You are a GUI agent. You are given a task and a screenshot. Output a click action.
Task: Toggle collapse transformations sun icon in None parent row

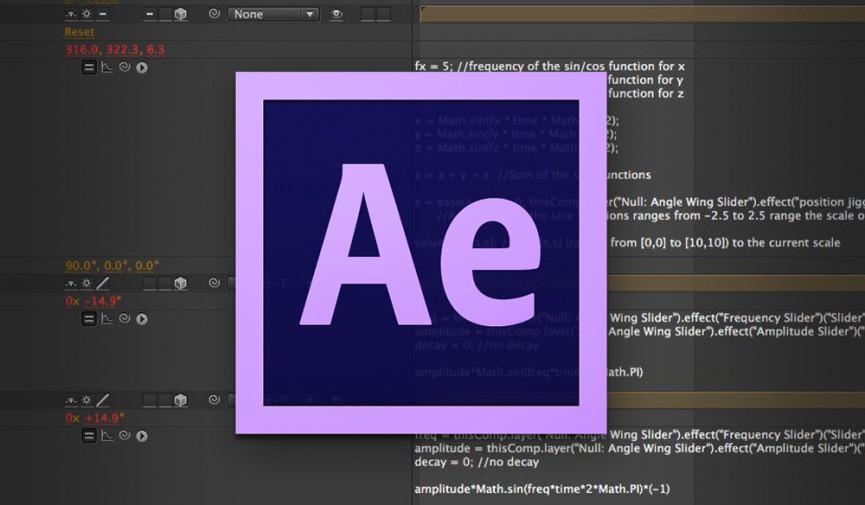point(87,14)
